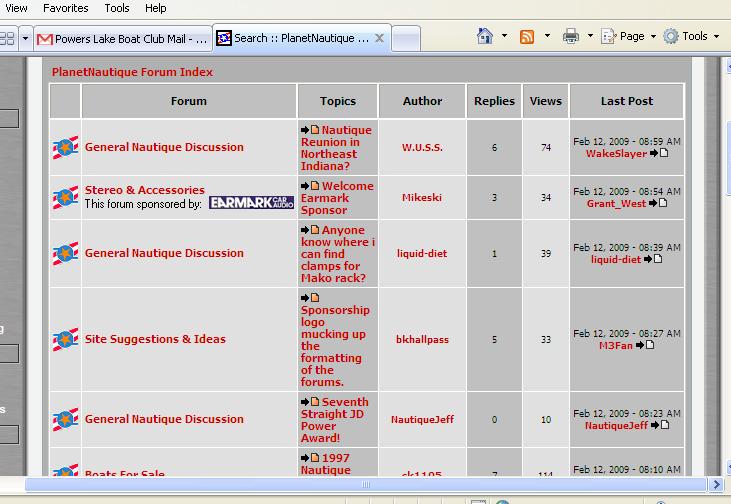Open the Page menu dropdown
Viewport: 731px width, 504px height.
[629, 36]
